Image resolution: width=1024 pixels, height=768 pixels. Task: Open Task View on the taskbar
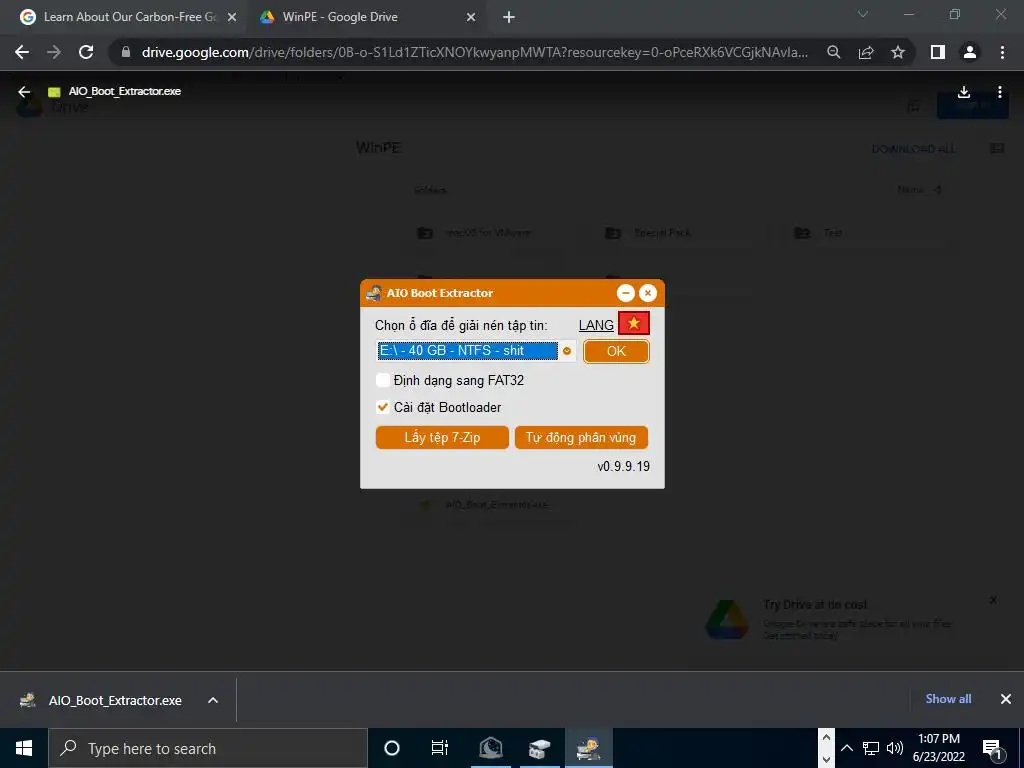[x=440, y=748]
